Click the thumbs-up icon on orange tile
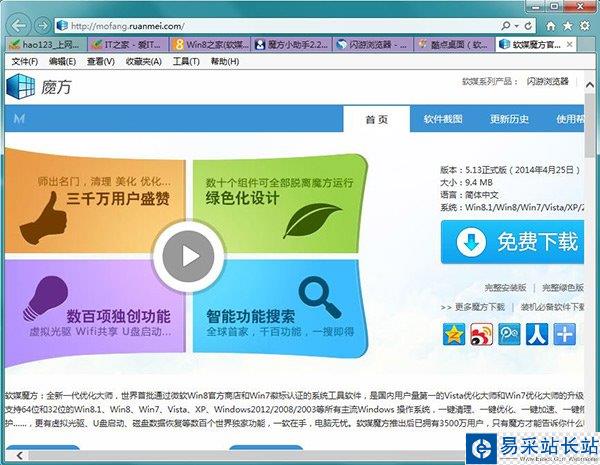Screen dimensions: 600x465 tap(43, 218)
